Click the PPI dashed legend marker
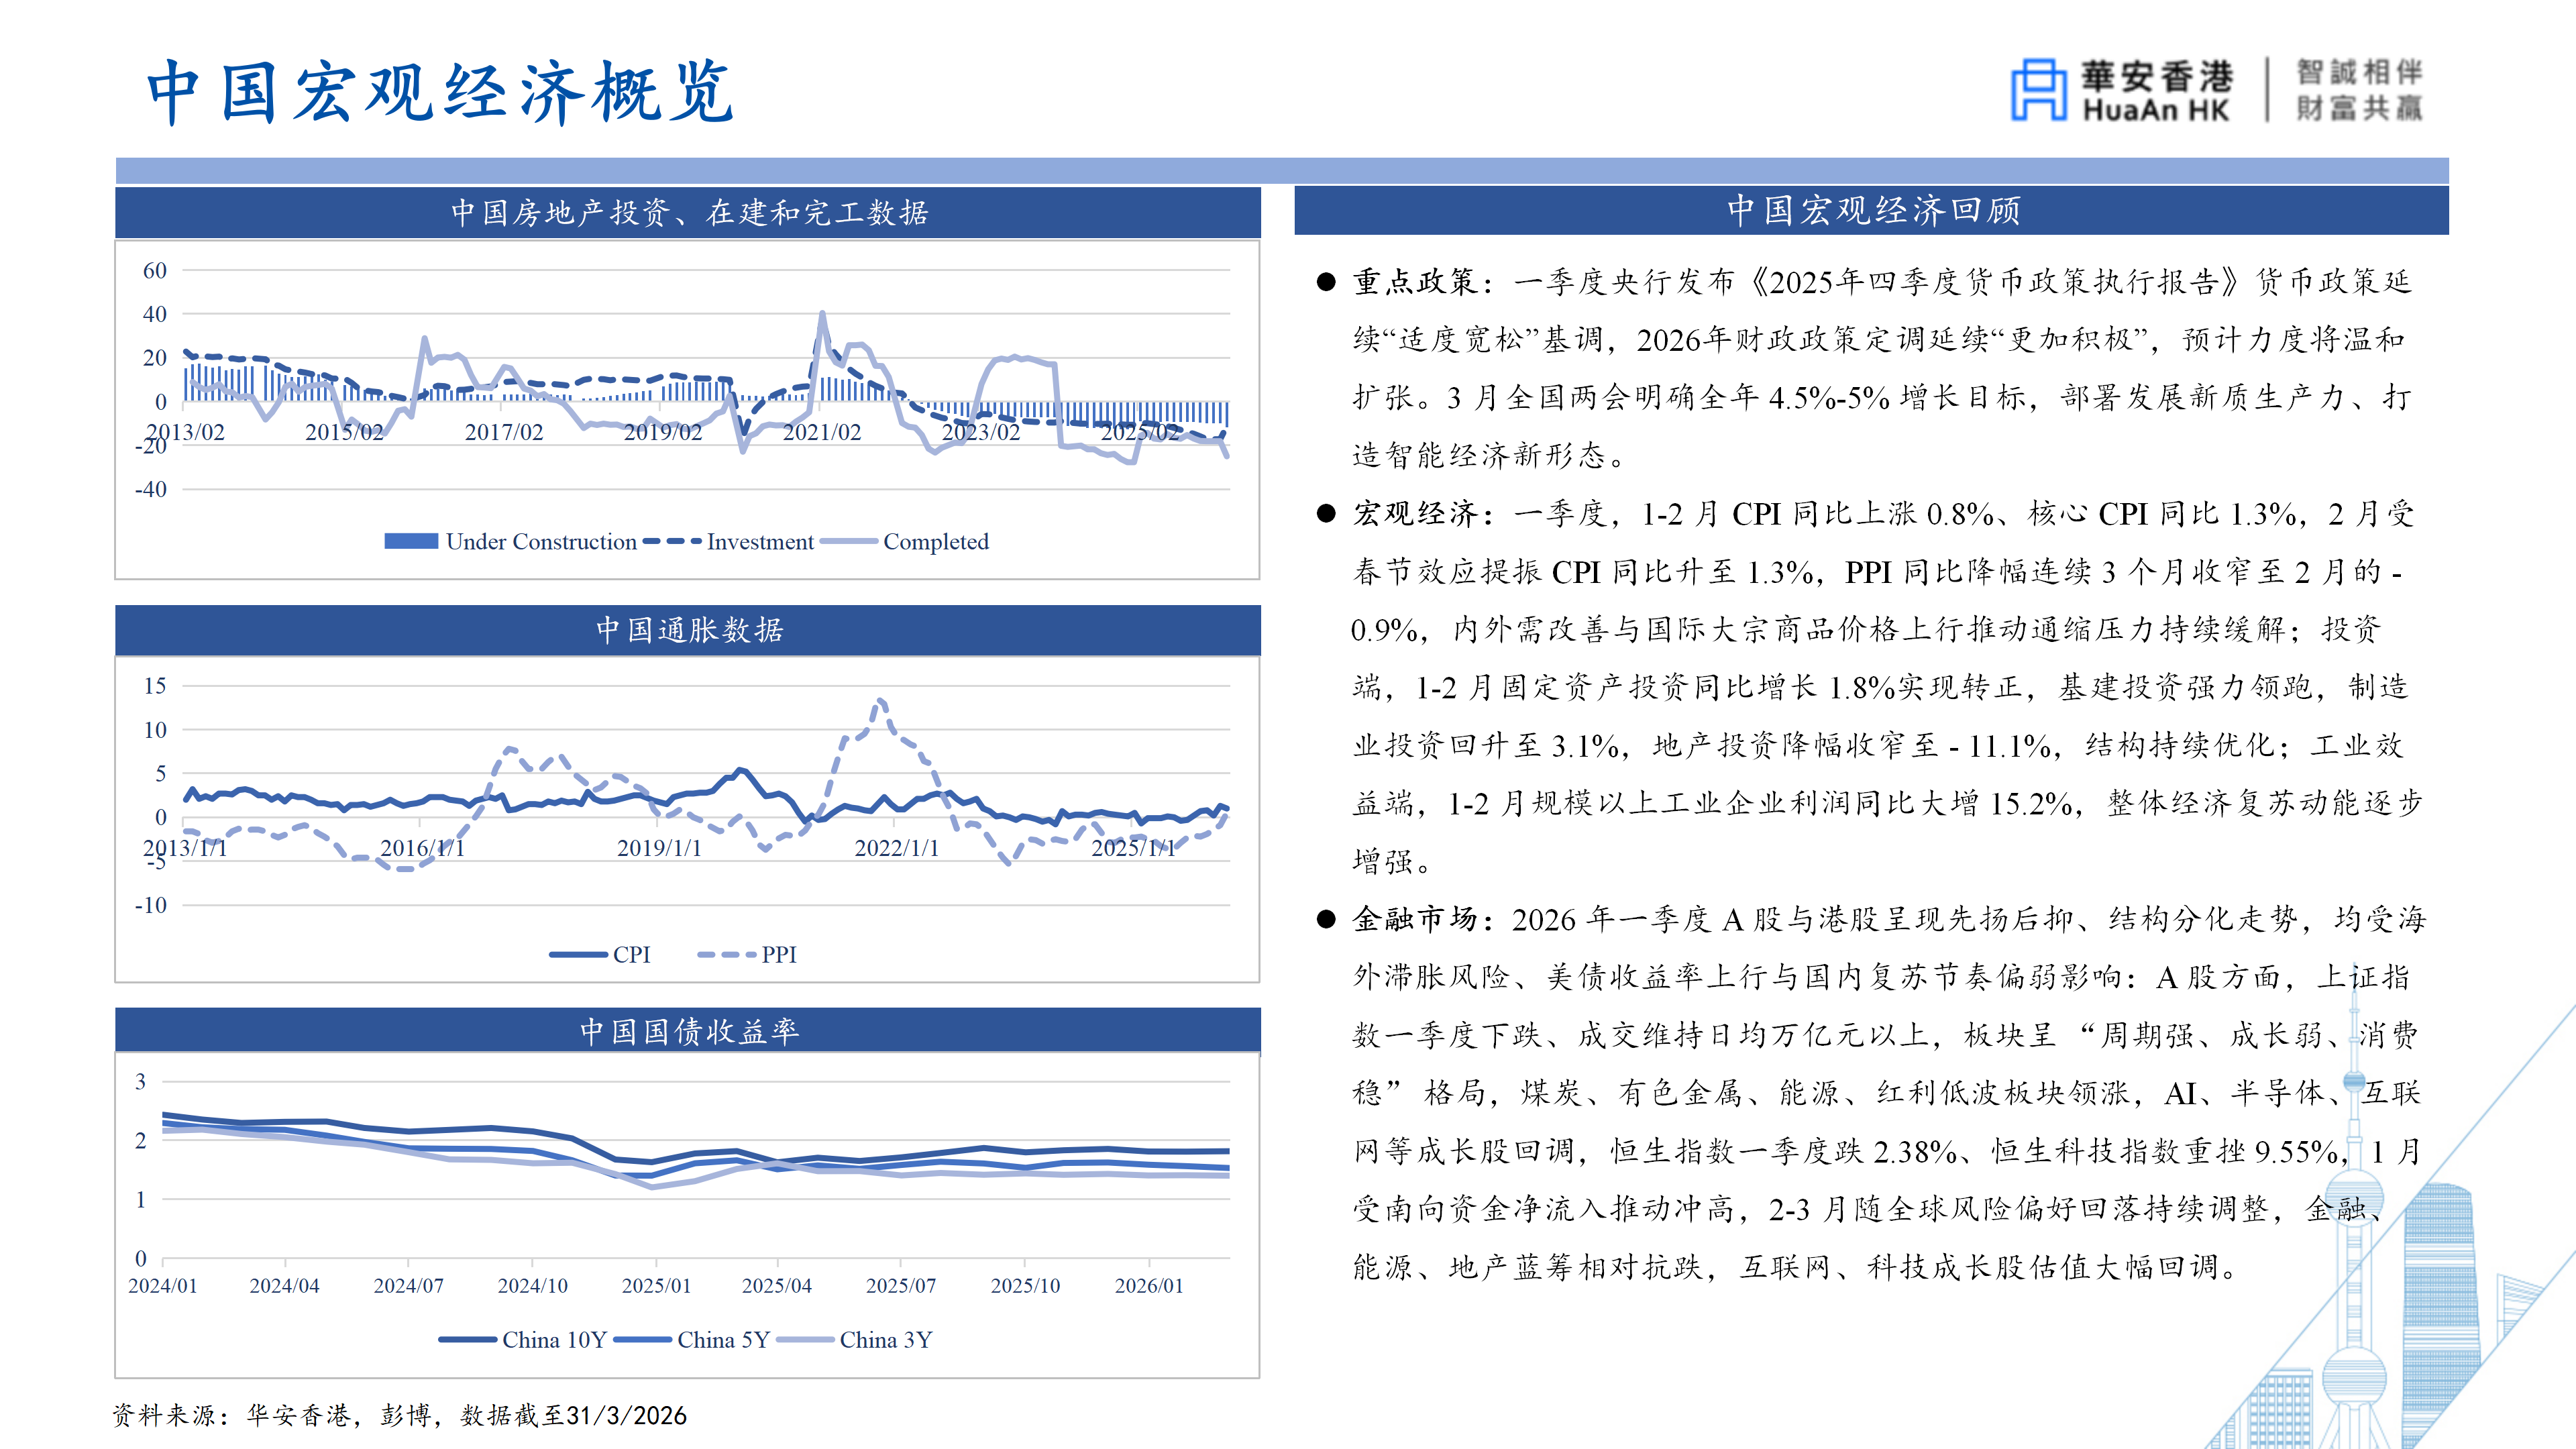The height and width of the screenshot is (1449, 2576). point(726,954)
